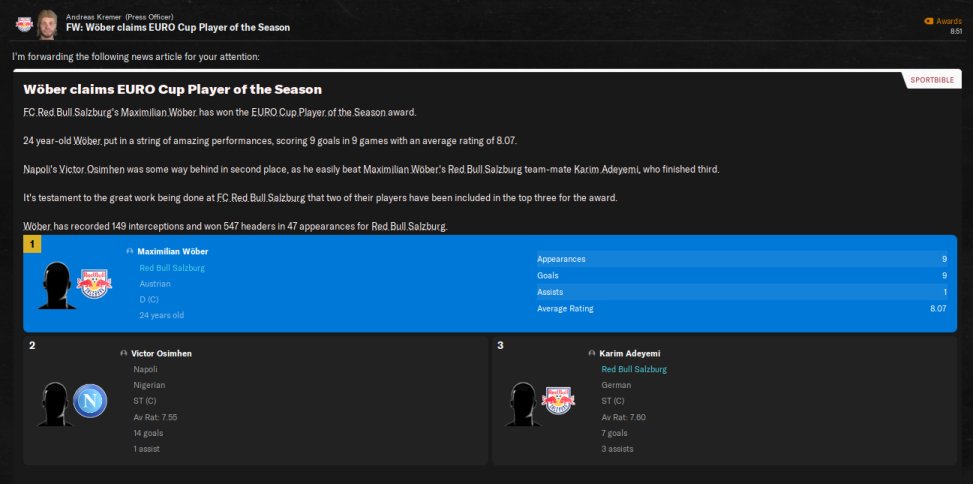The image size is (973, 484).
Task: Open Red Bull Salzburg link in winner card
Action: point(174,268)
